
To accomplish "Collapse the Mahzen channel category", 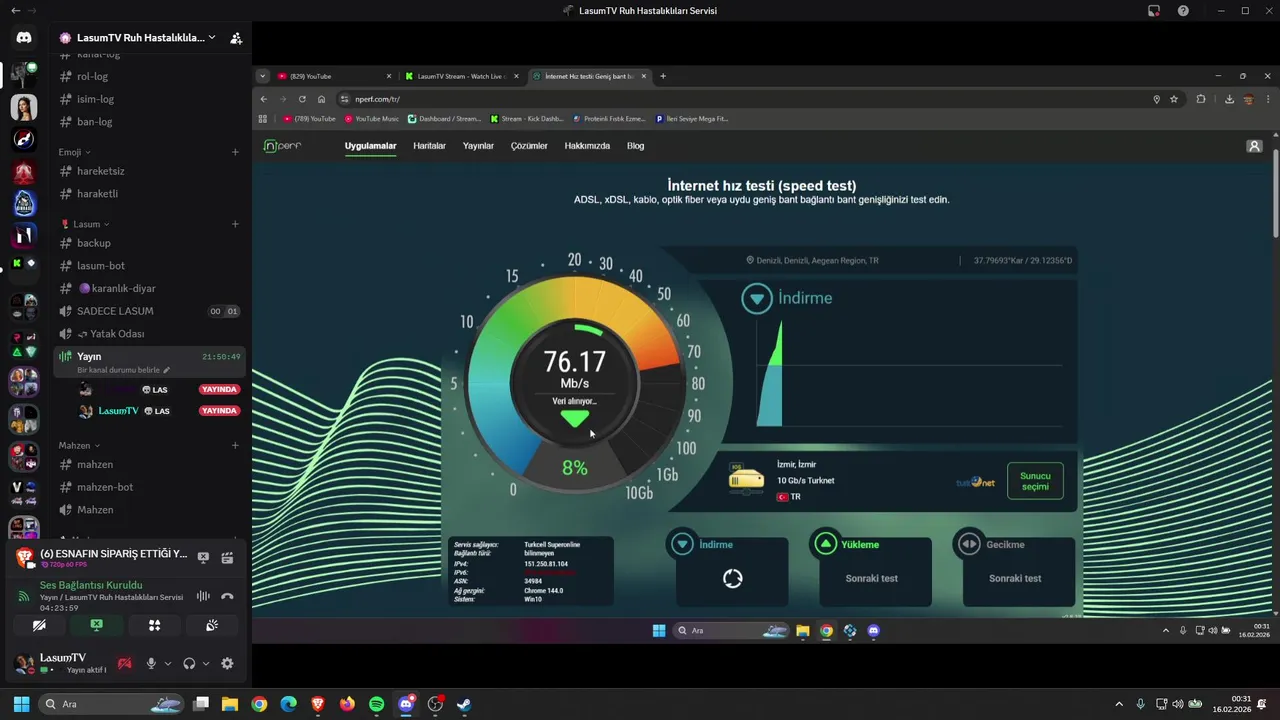I will pyautogui.click(x=79, y=445).
